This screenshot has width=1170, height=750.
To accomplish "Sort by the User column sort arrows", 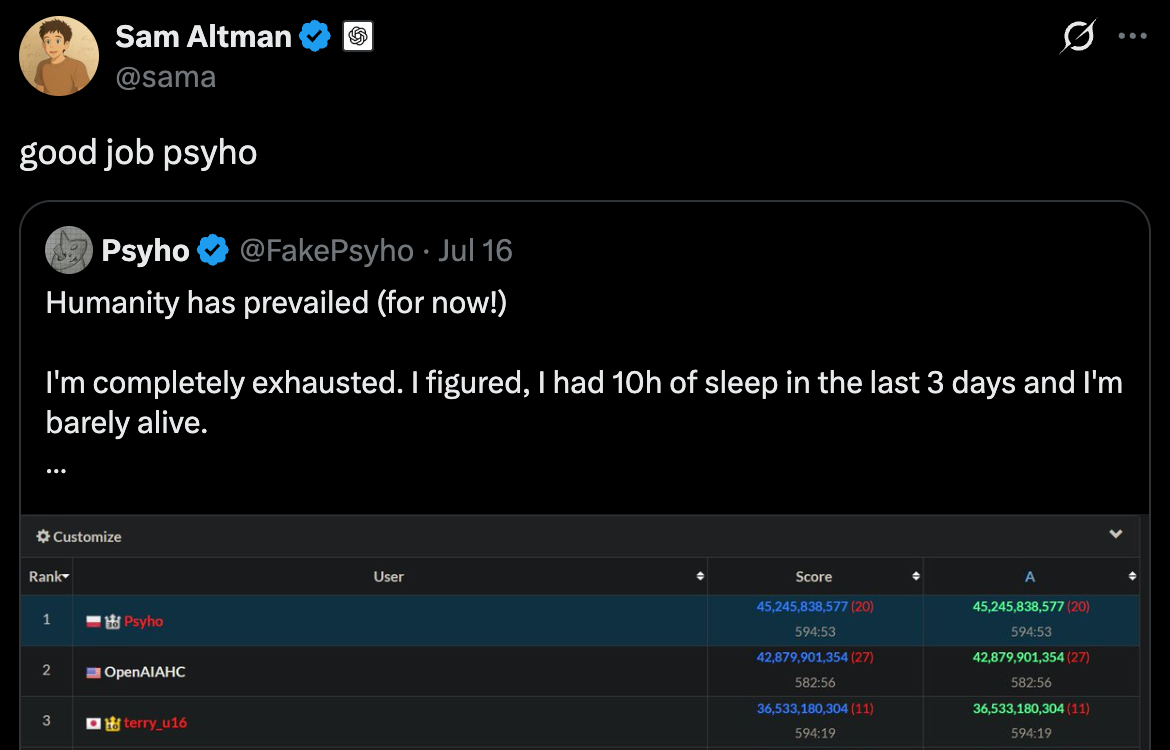I will (x=700, y=577).
